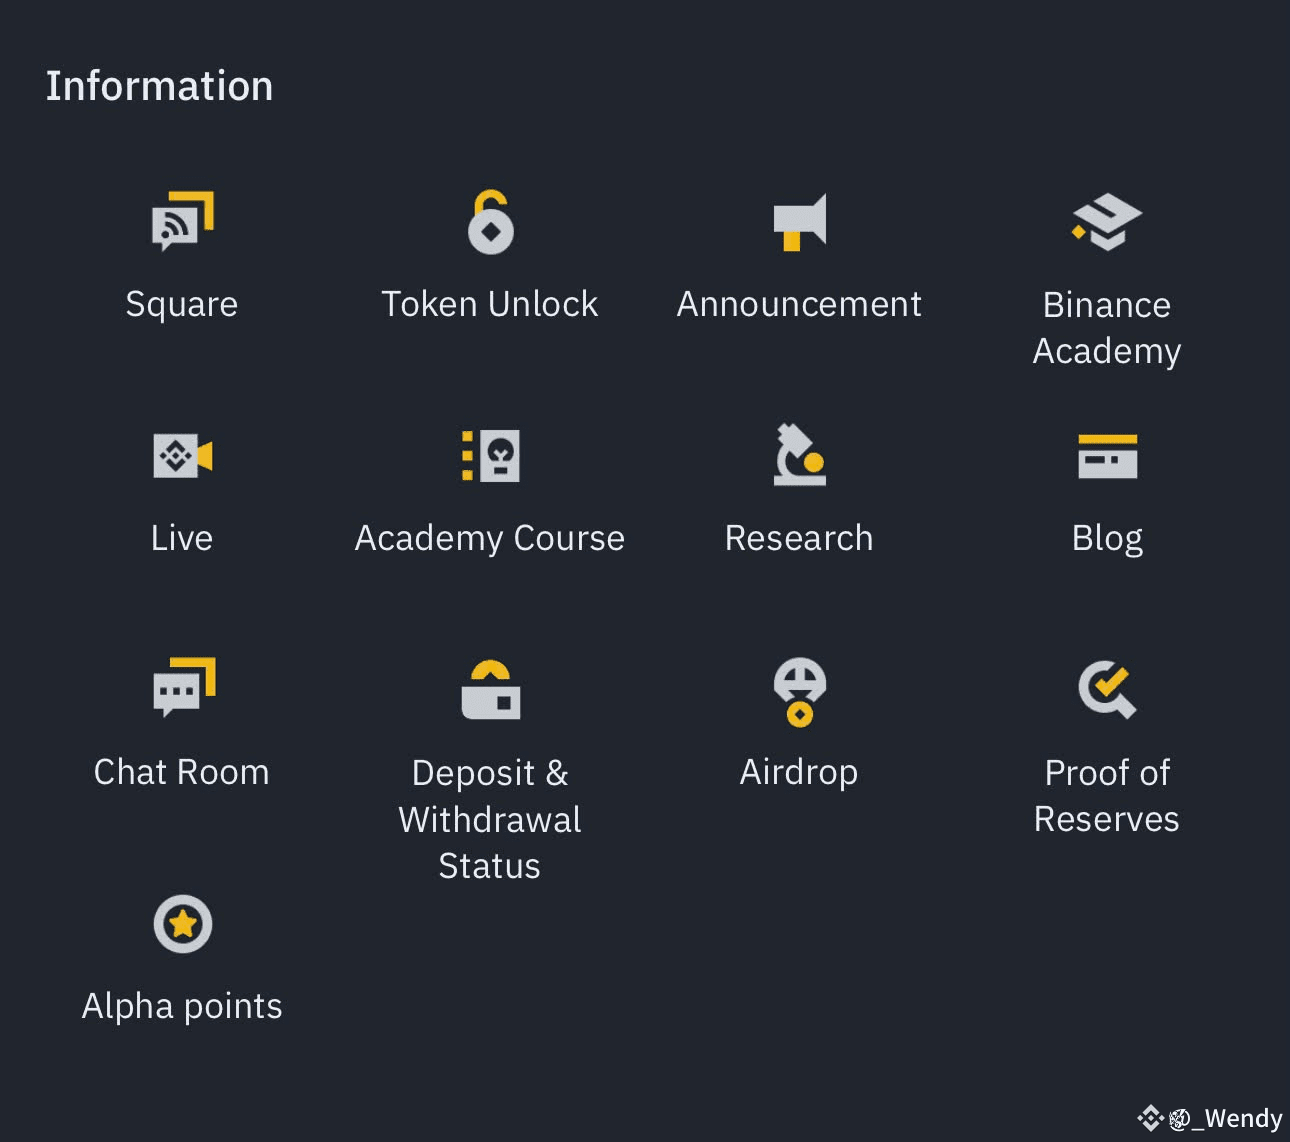Screen dimensions: 1290x1142
Task: Open Research via the microscope icon
Action: click(x=798, y=456)
